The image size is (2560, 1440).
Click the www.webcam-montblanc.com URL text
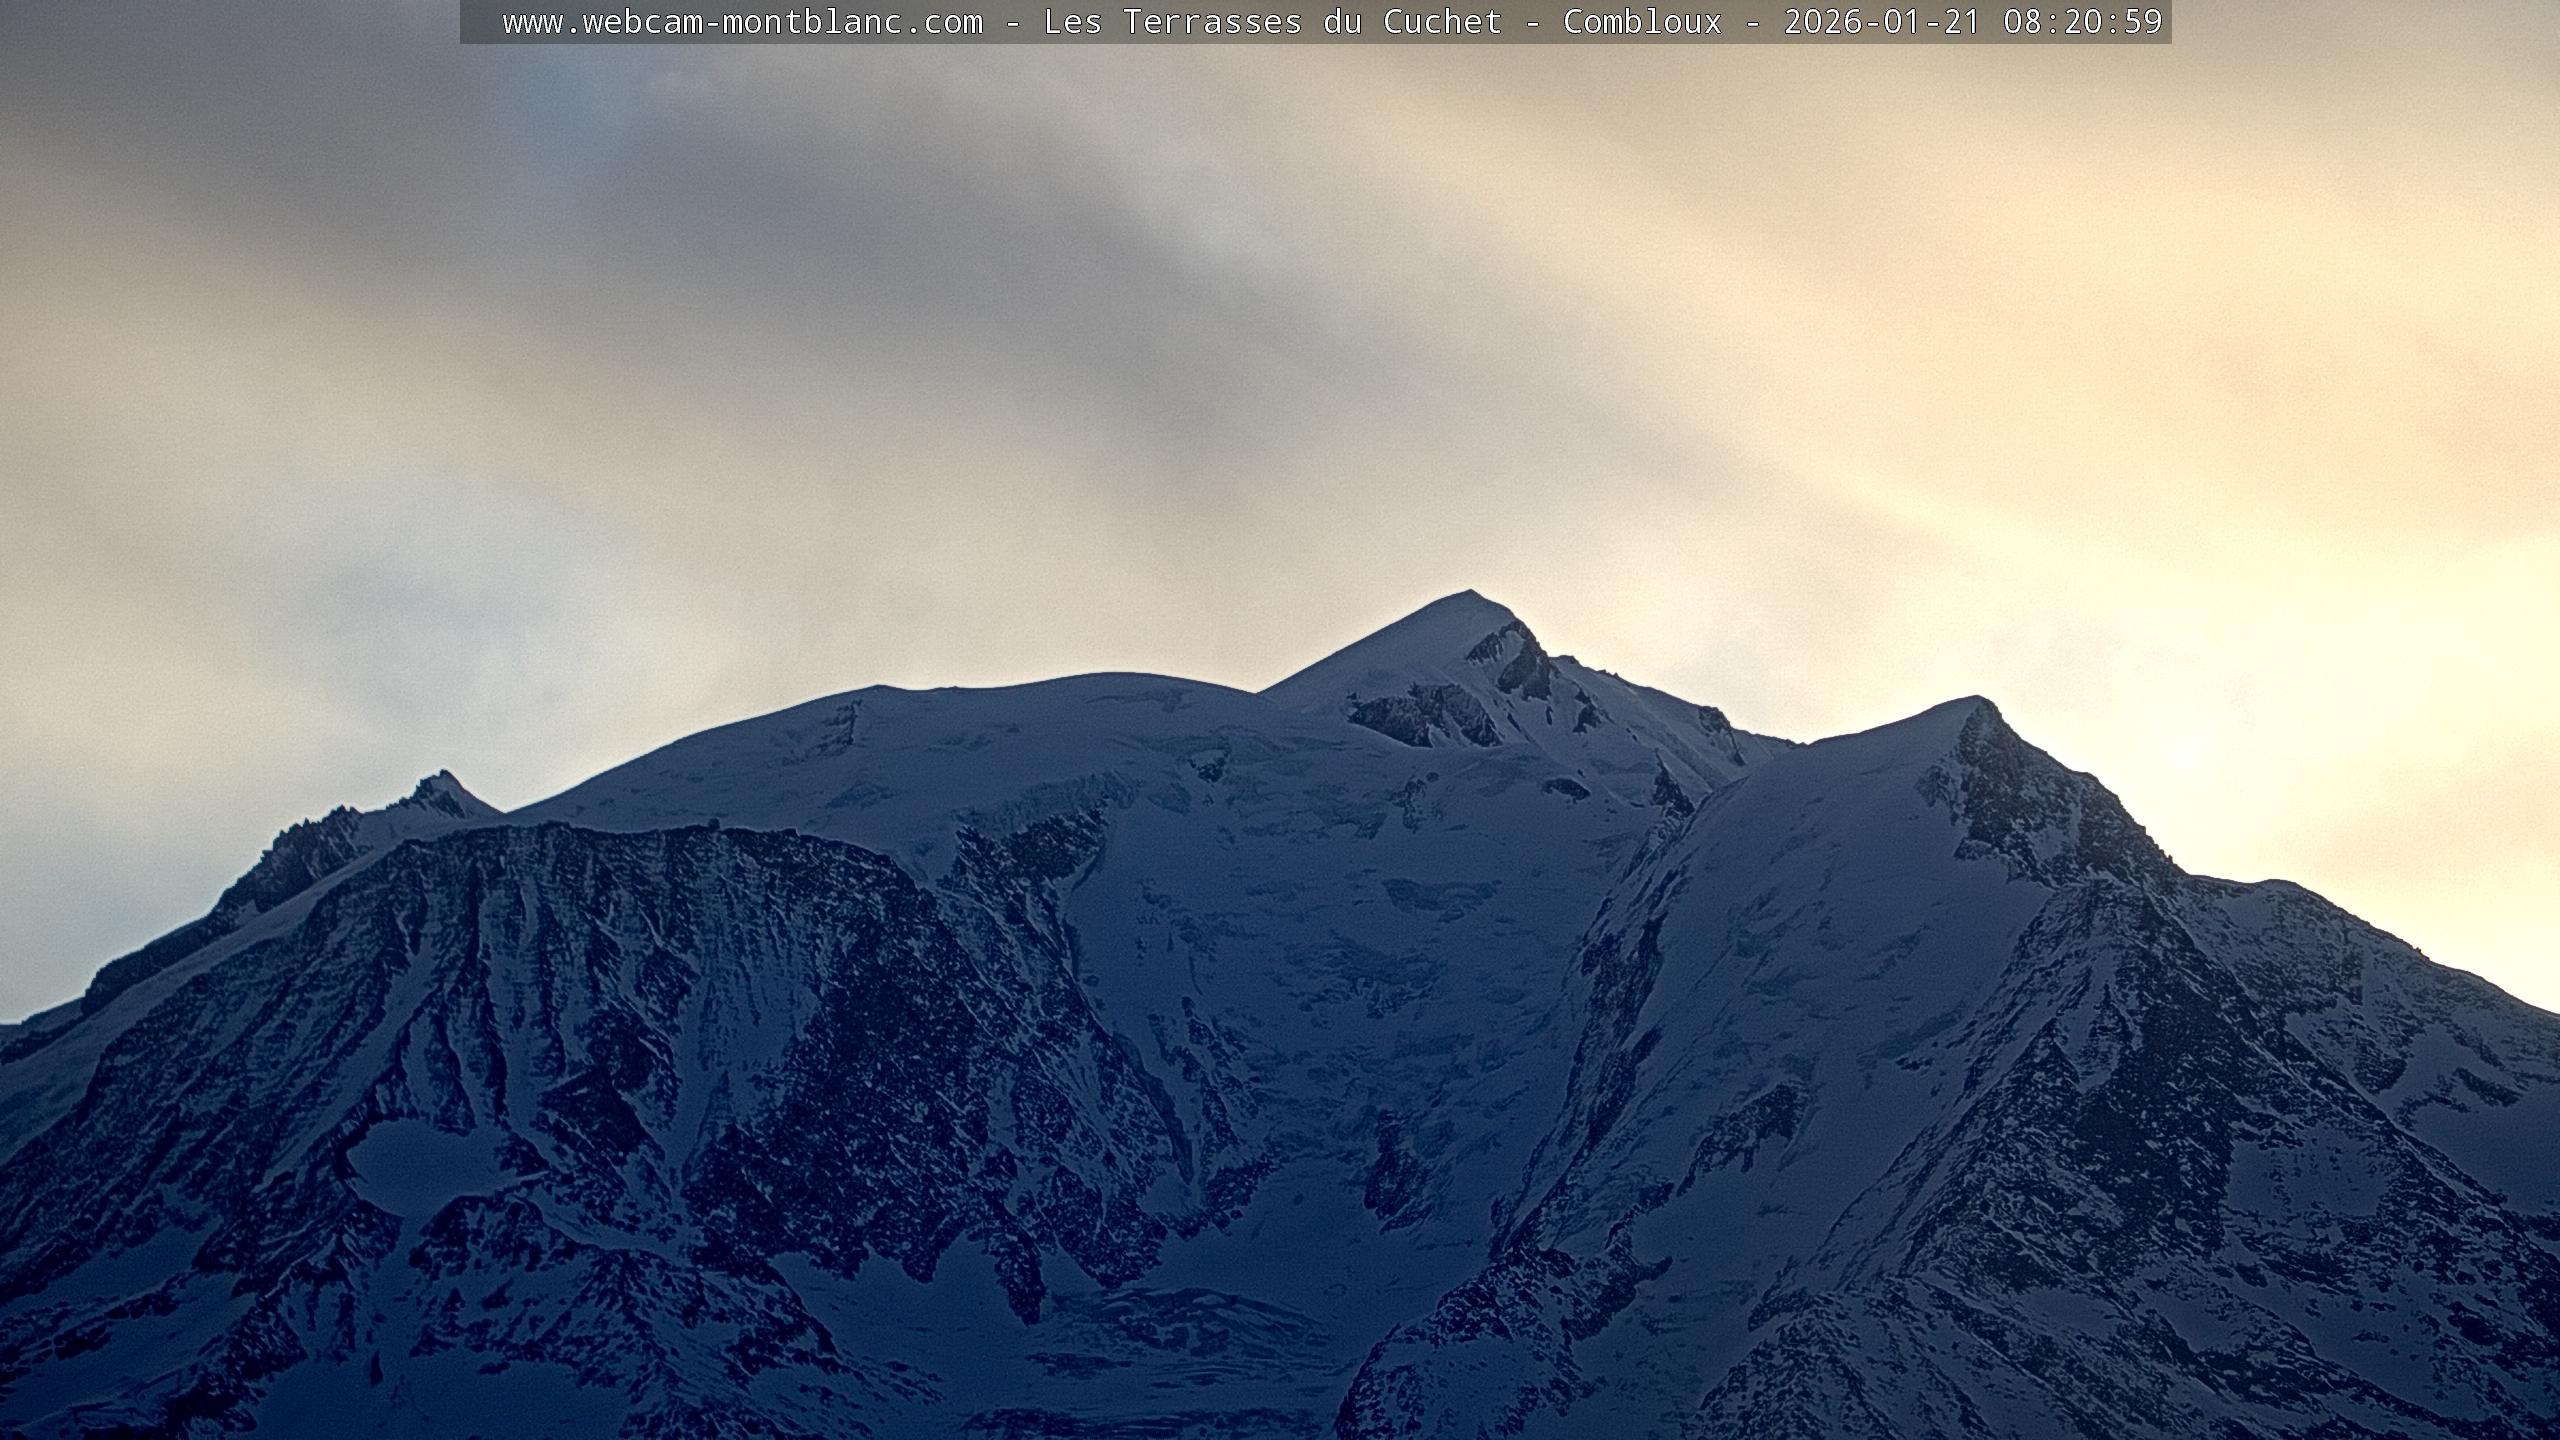(742, 22)
